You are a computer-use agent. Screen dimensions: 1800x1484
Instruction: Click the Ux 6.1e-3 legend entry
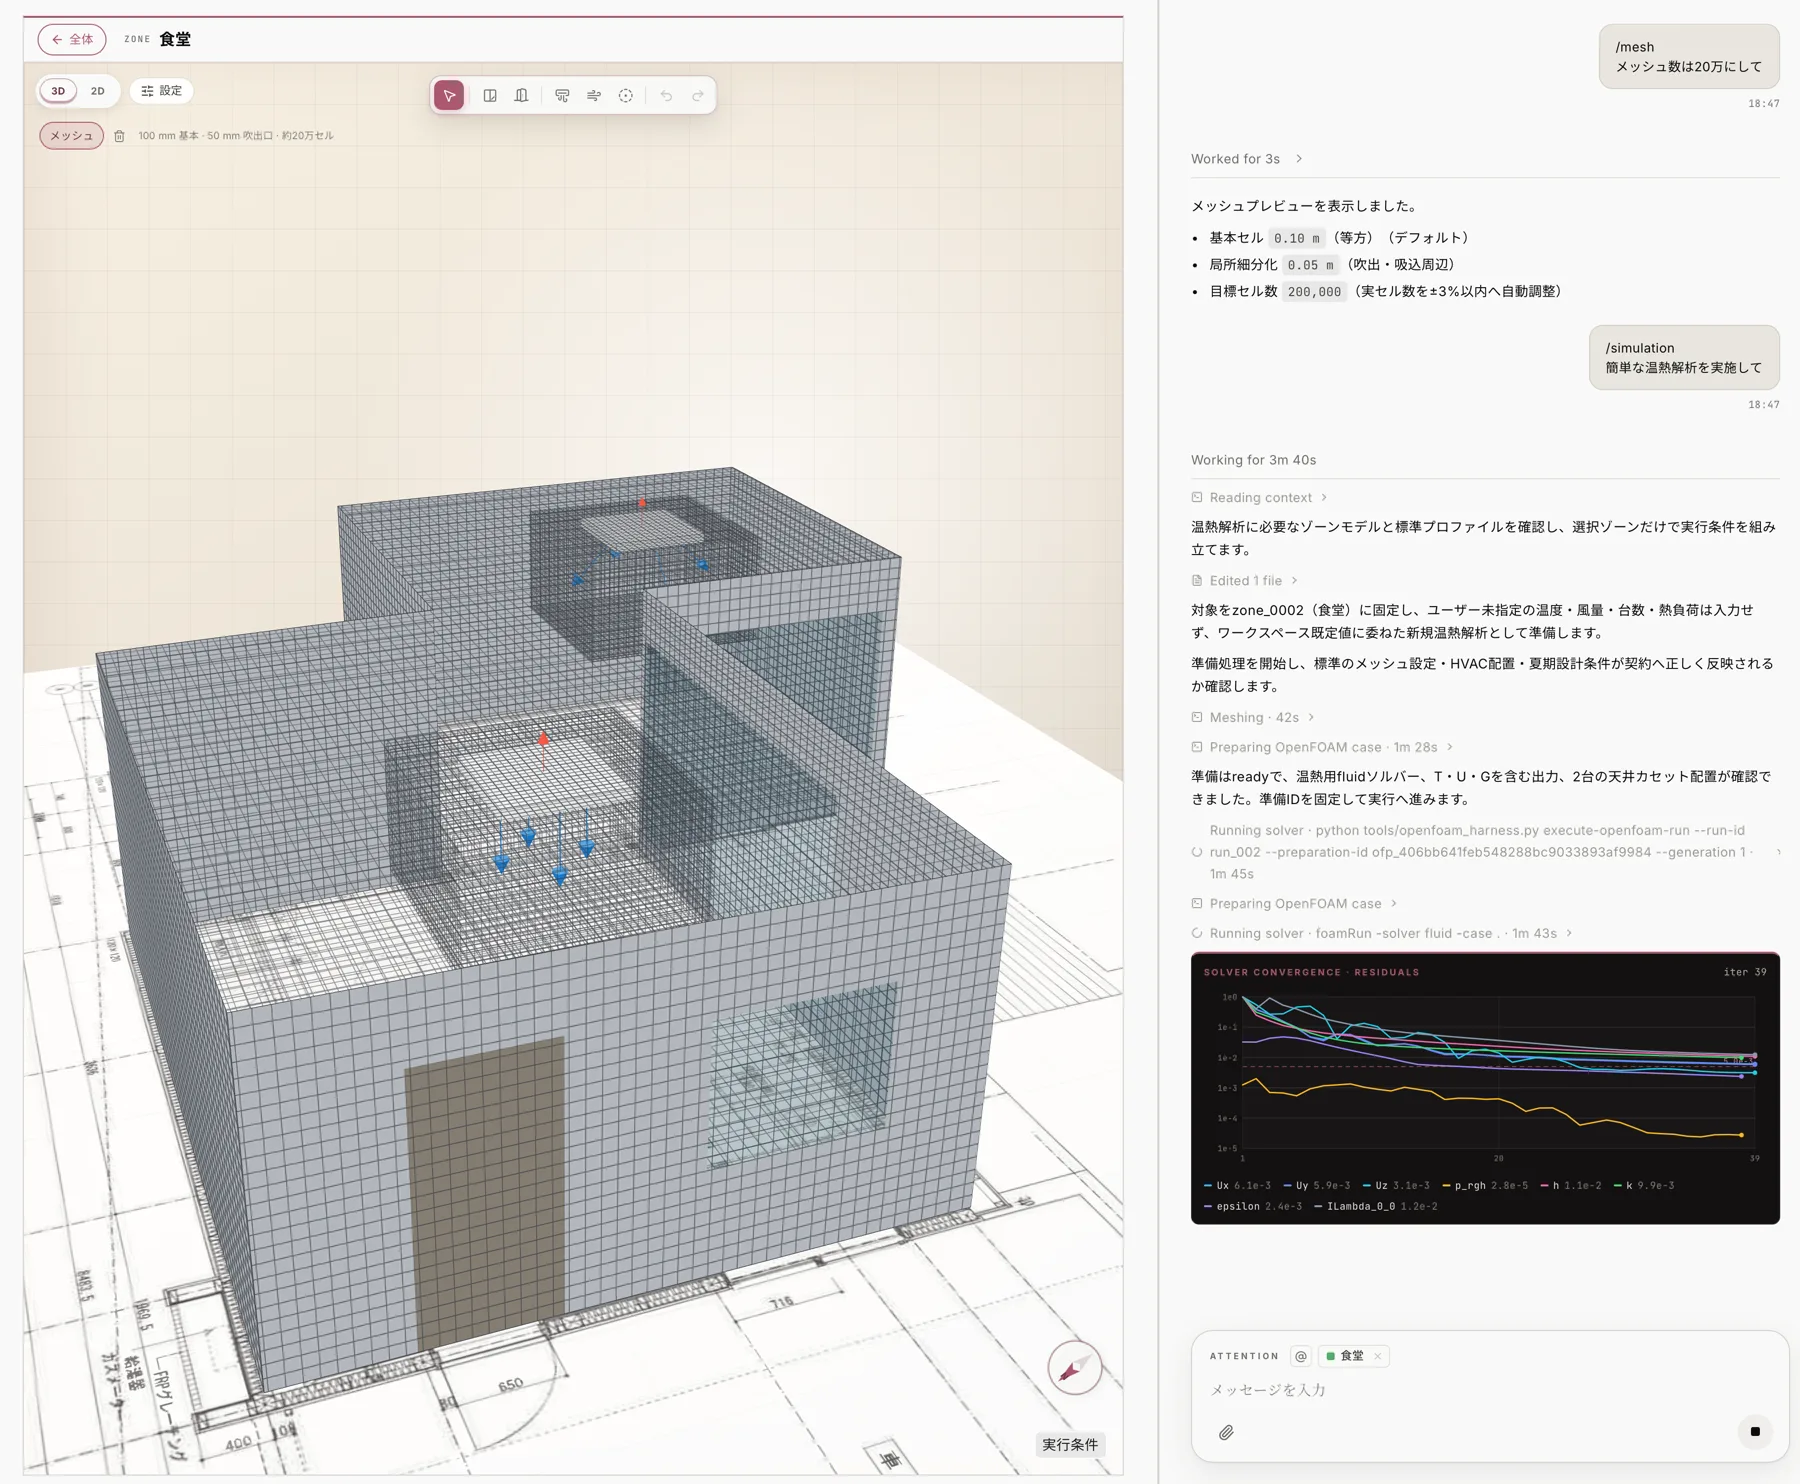click(x=1237, y=1185)
